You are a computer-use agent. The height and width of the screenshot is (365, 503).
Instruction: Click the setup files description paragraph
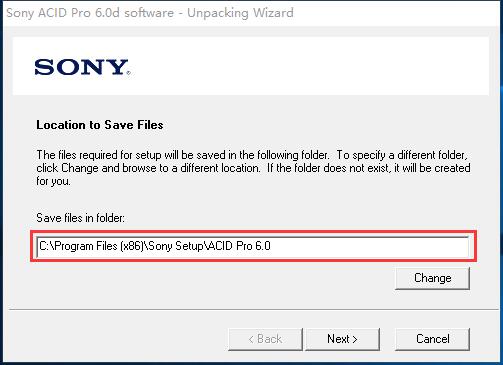253,168
